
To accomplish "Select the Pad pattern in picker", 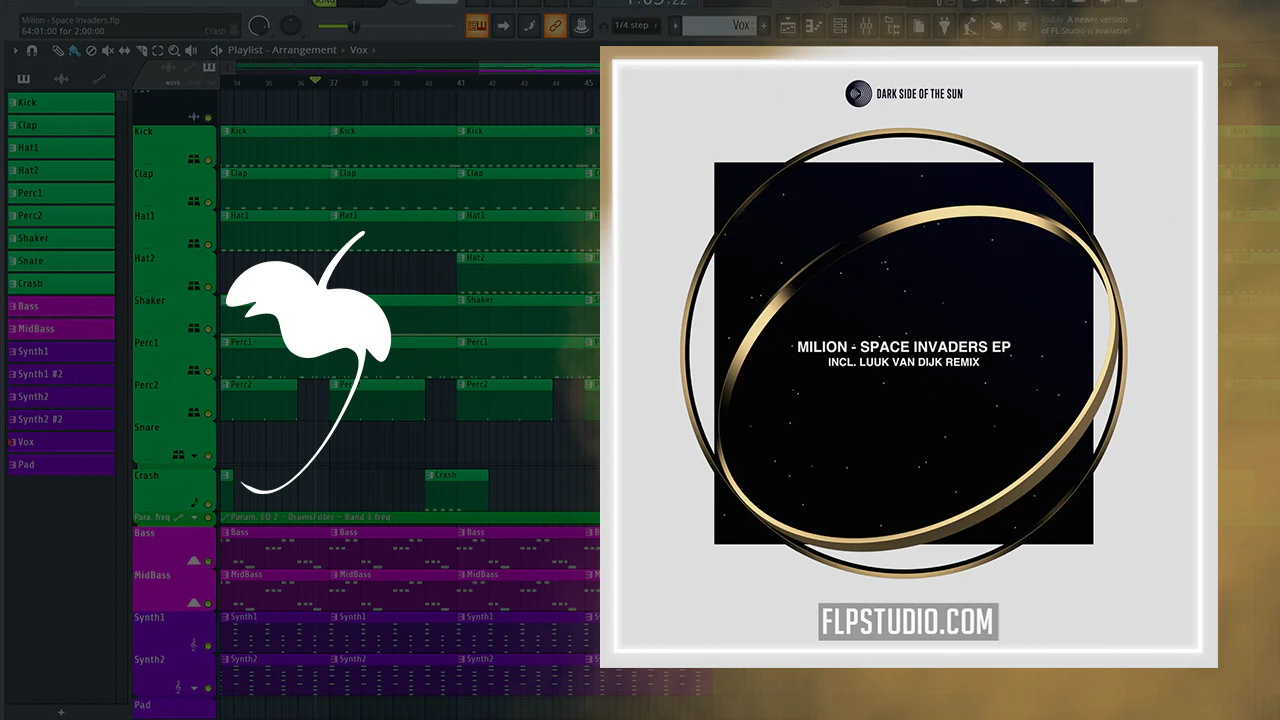I will [x=61, y=465].
